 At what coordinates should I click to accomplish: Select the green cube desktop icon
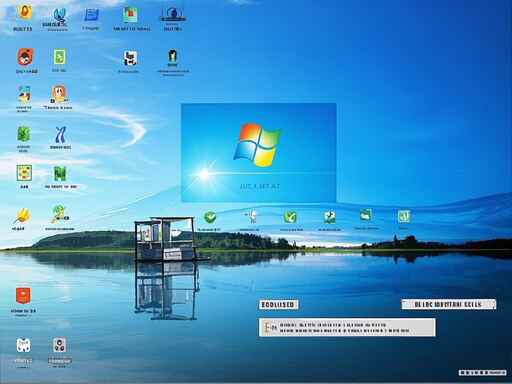(x=23, y=134)
